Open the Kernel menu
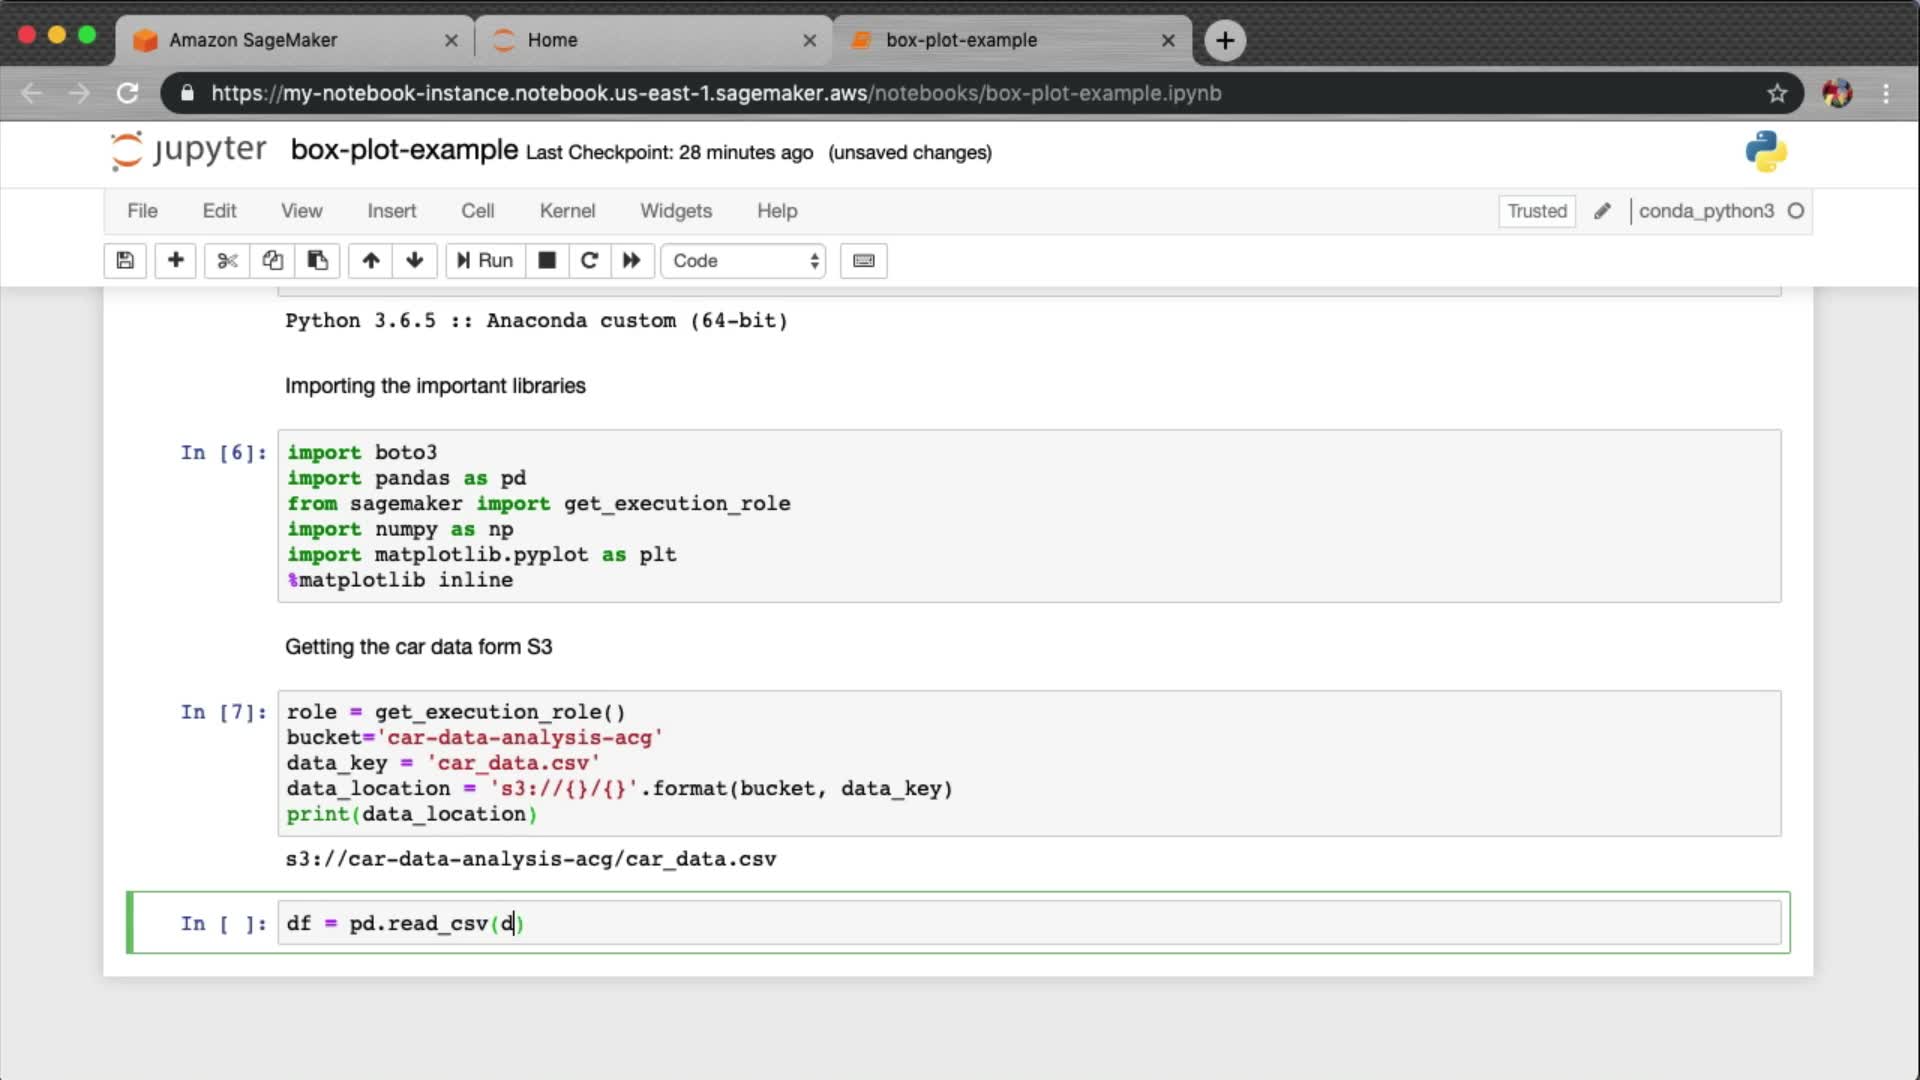This screenshot has height=1080, width=1920. point(567,211)
